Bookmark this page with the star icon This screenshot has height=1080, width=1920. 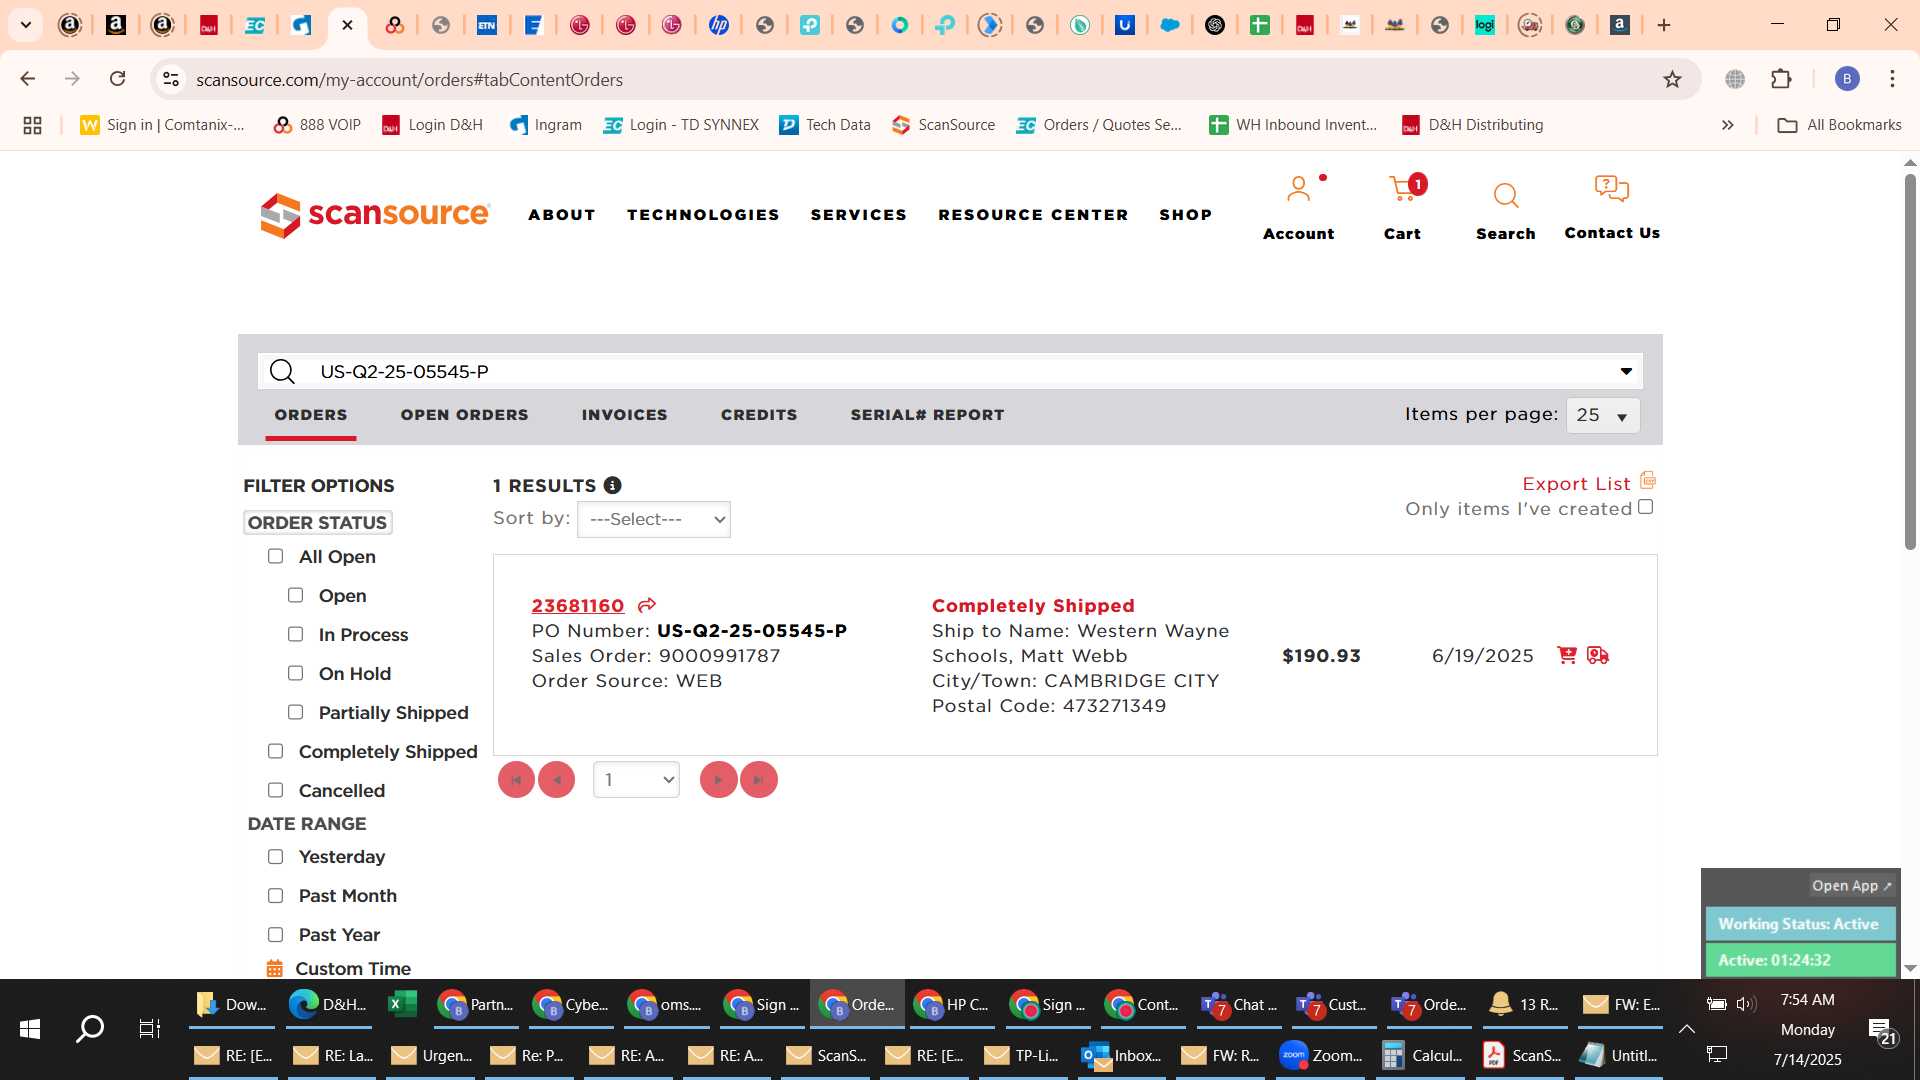coord(1672,79)
